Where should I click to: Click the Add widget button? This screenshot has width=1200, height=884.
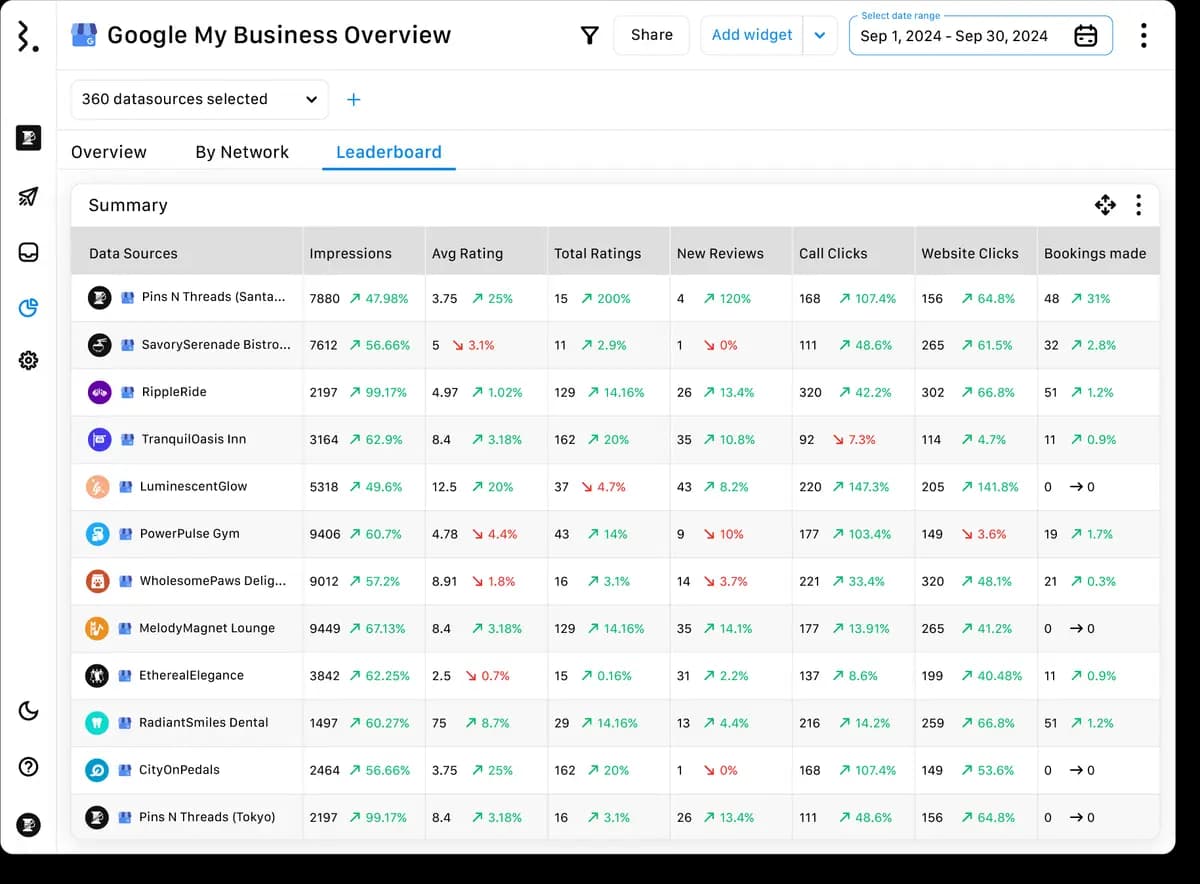(x=751, y=35)
